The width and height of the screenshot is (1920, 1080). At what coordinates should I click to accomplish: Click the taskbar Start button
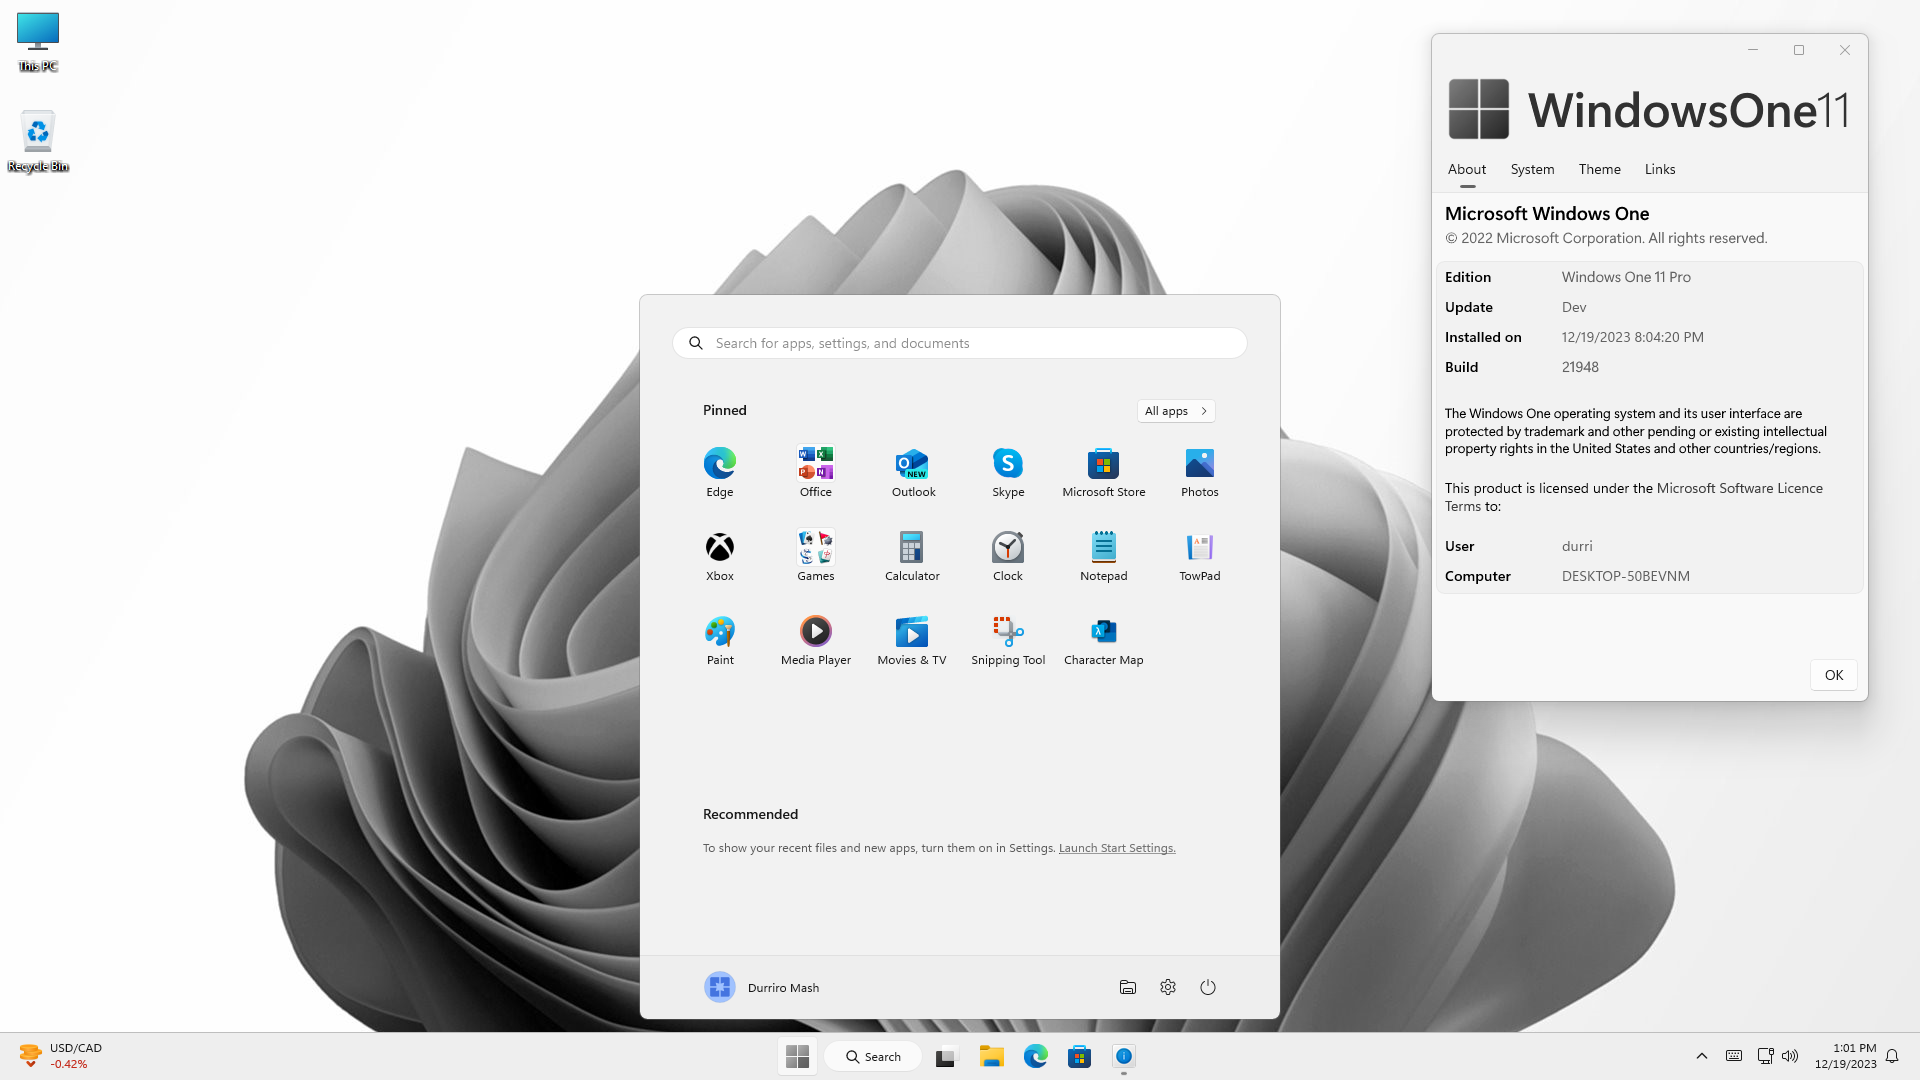pyautogui.click(x=797, y=1056)
